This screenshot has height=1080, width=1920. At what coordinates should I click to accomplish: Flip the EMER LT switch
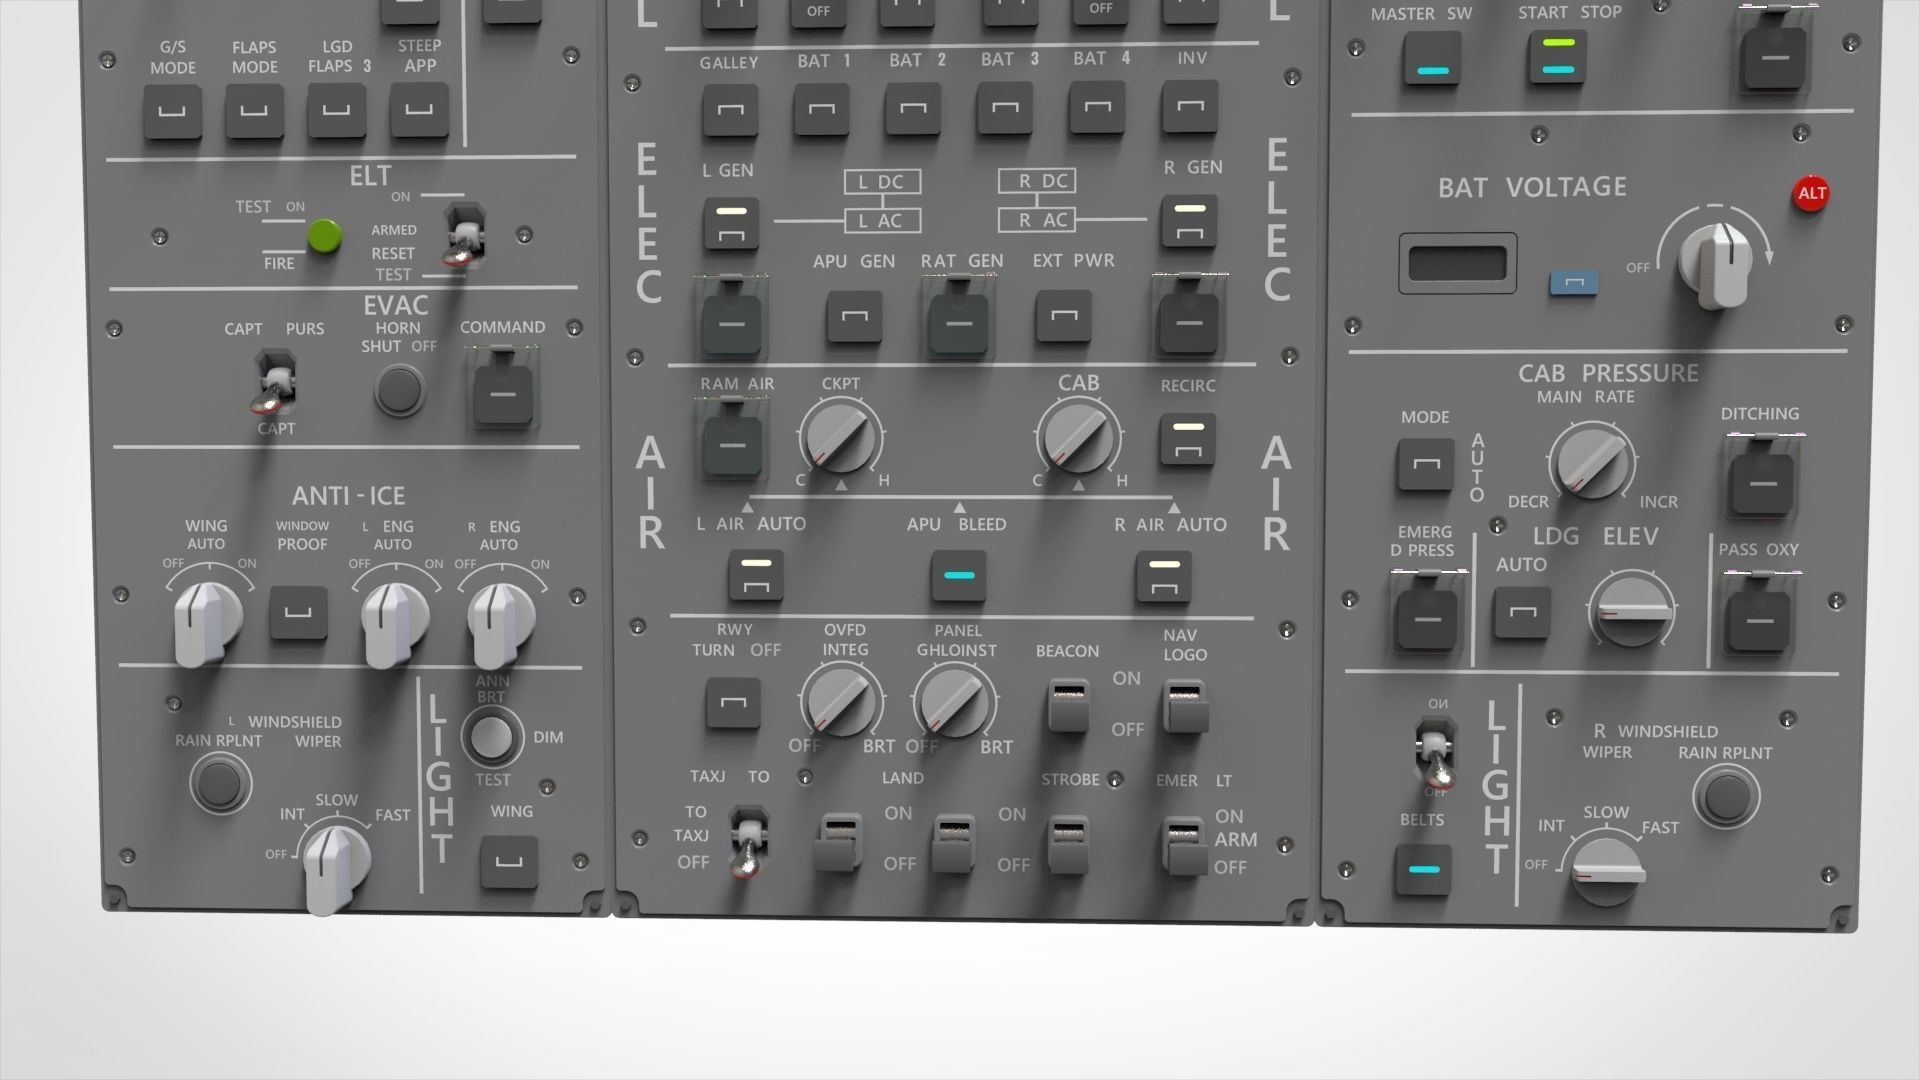click(x=1185, y=845)
